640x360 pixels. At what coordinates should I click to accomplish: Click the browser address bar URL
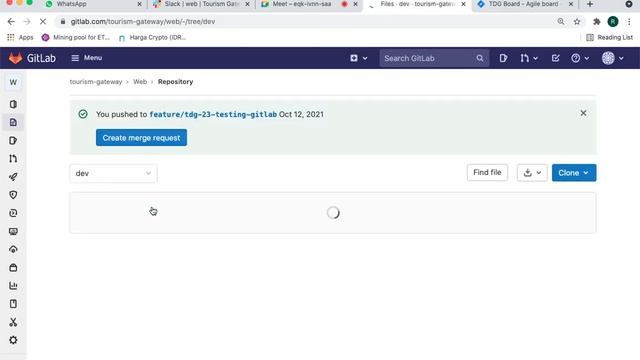142,22
